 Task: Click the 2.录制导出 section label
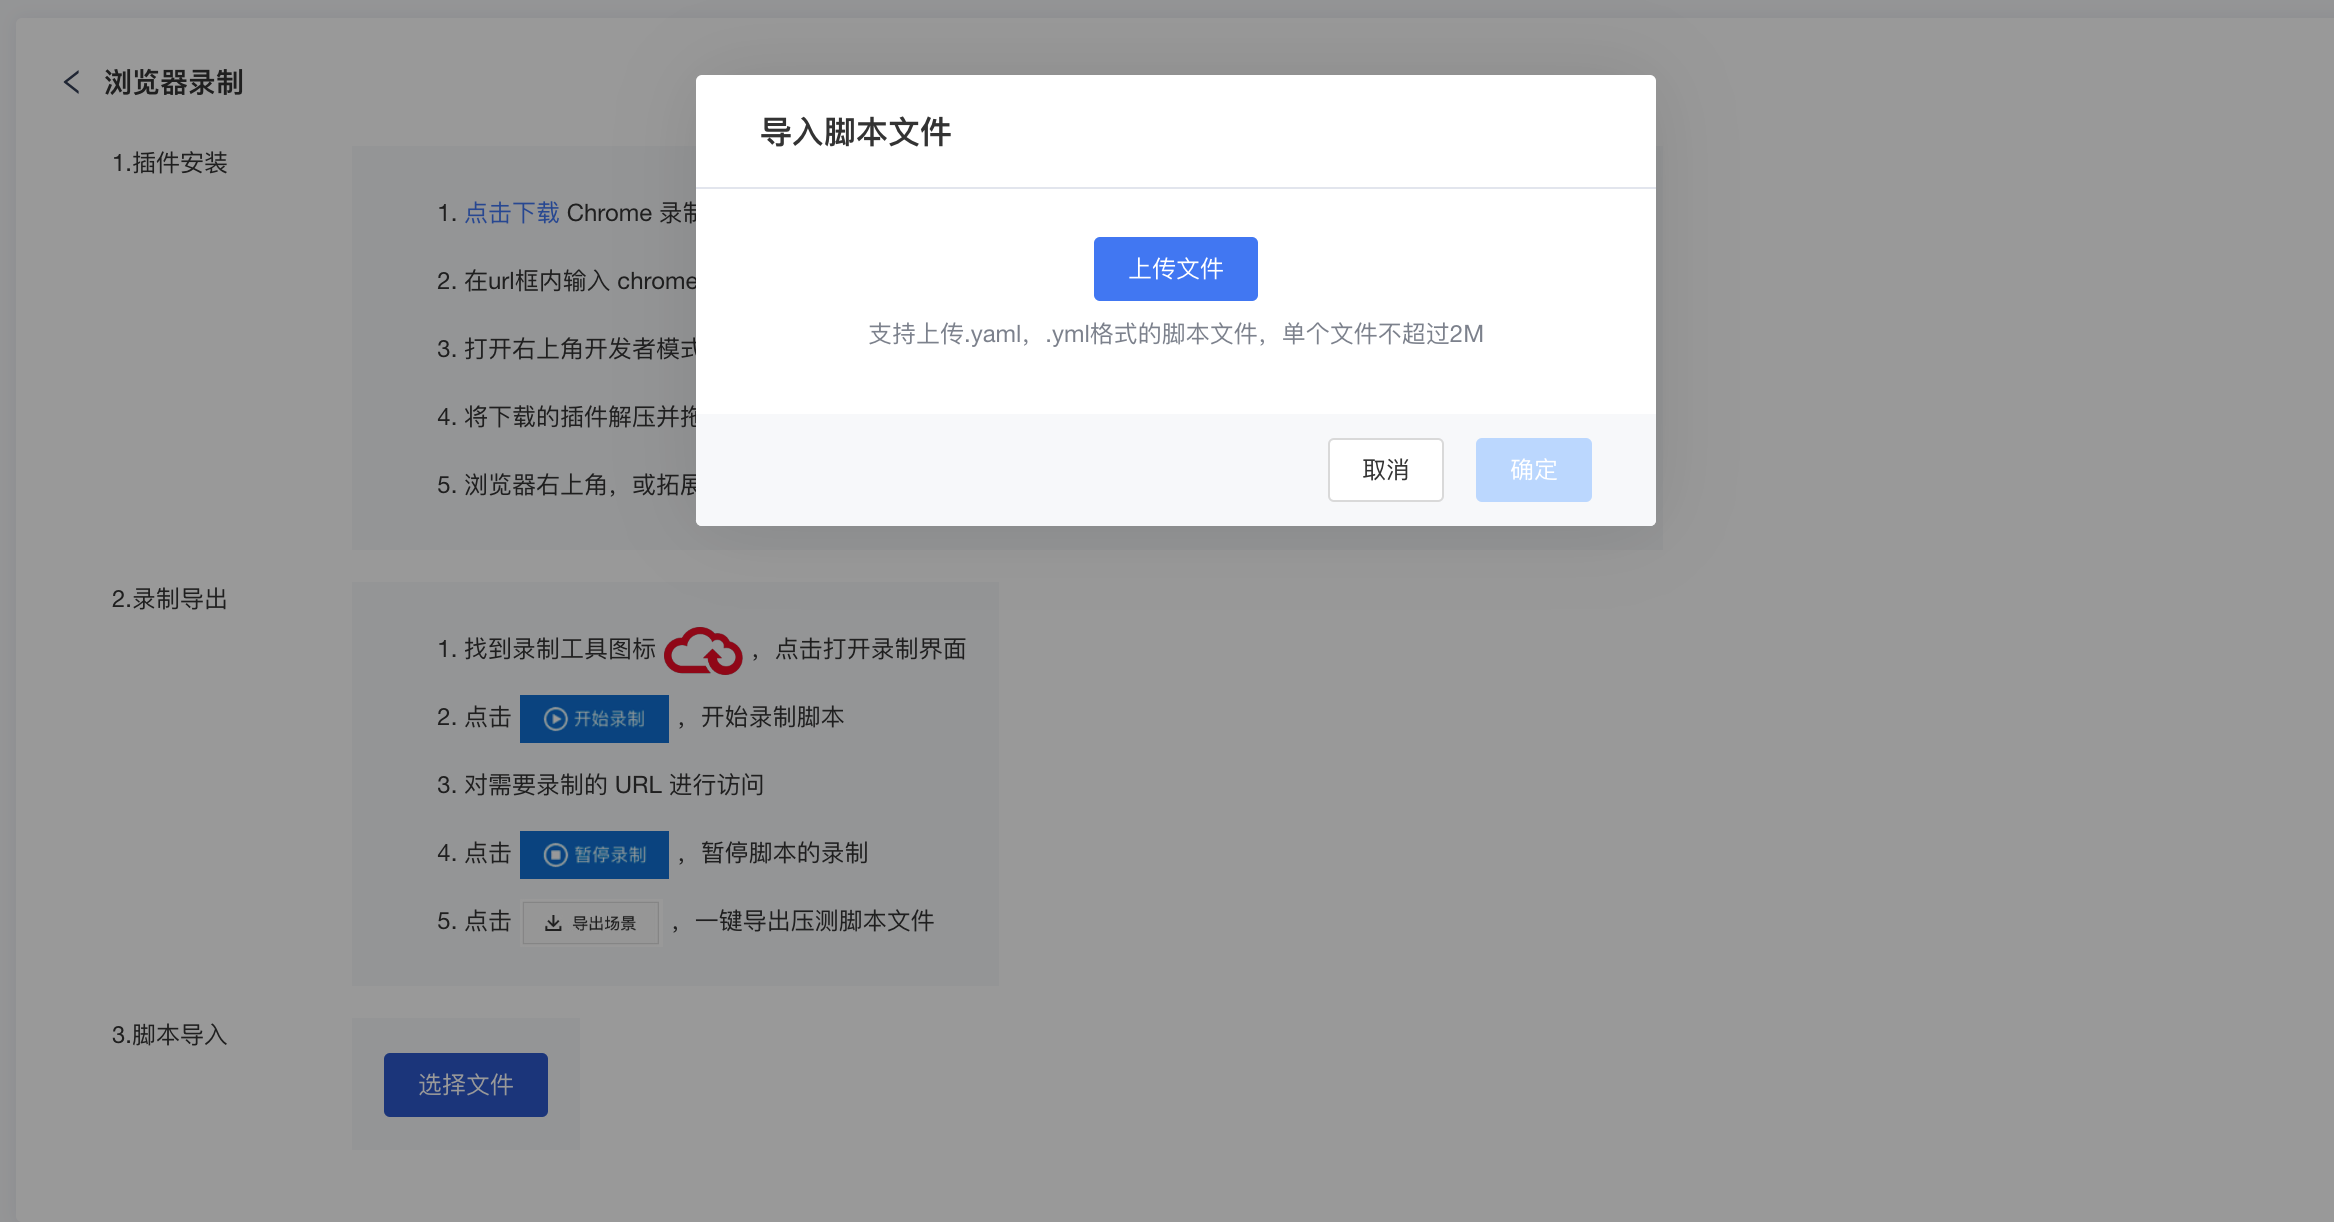[x=170, y=599]
